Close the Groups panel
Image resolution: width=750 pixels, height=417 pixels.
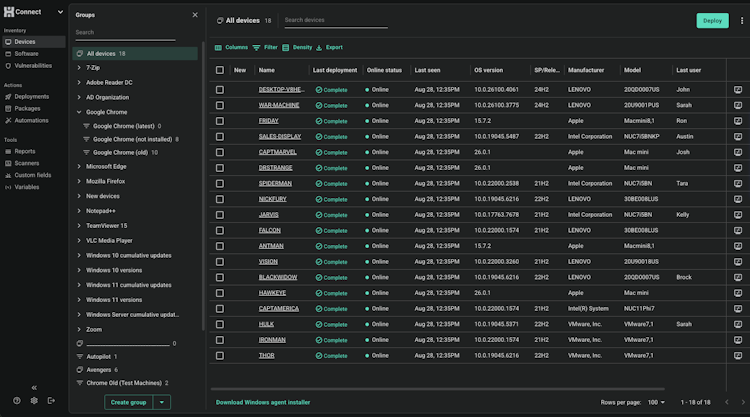tap(195, 15)
